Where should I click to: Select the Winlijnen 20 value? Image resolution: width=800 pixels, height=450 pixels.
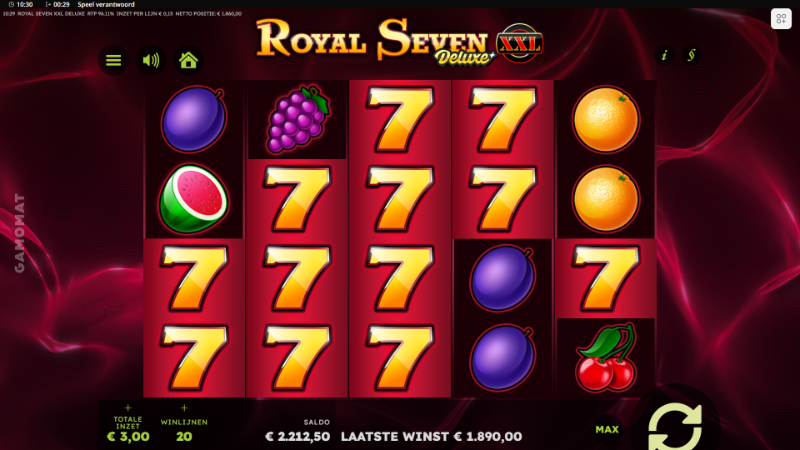(x=184, y=437)
